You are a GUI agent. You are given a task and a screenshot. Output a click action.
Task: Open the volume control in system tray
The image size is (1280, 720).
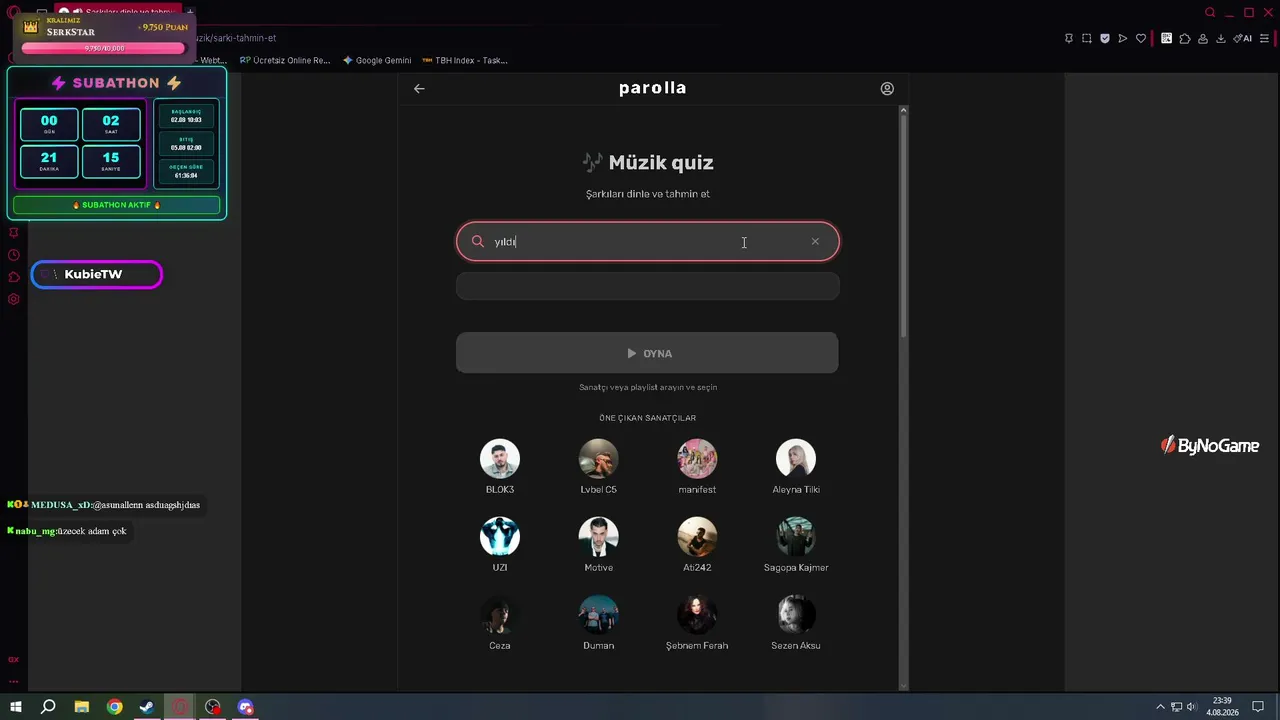click(1192, 707)
